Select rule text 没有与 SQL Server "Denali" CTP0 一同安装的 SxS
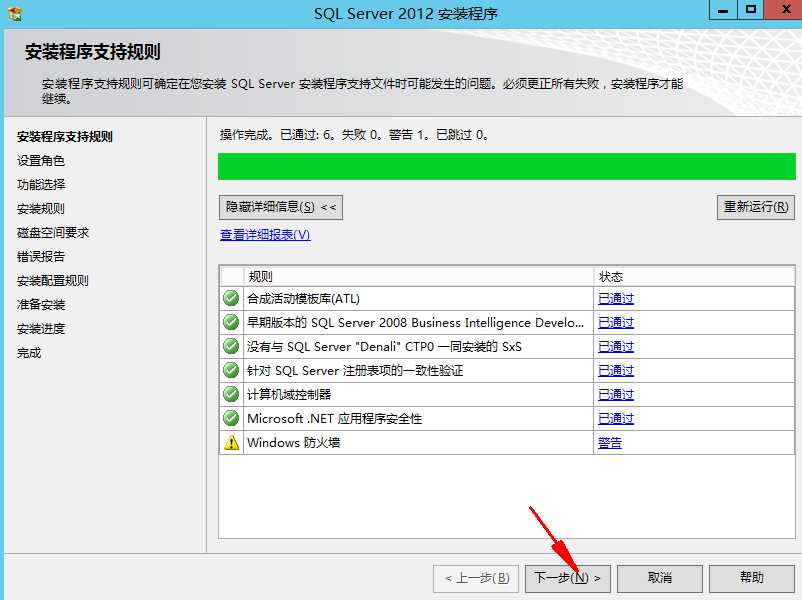 (x=384, y=346)
